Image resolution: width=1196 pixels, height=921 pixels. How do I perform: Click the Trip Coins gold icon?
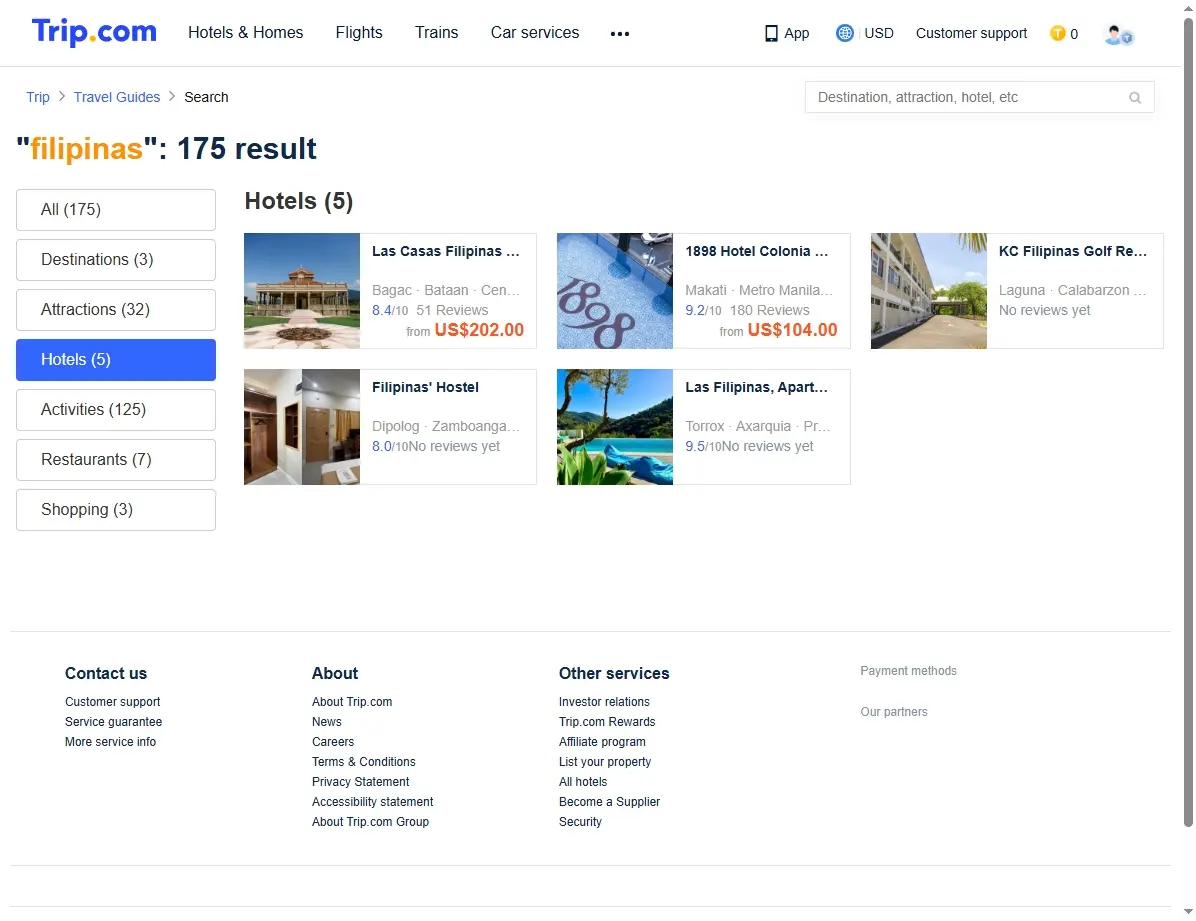coord(1057,33)
